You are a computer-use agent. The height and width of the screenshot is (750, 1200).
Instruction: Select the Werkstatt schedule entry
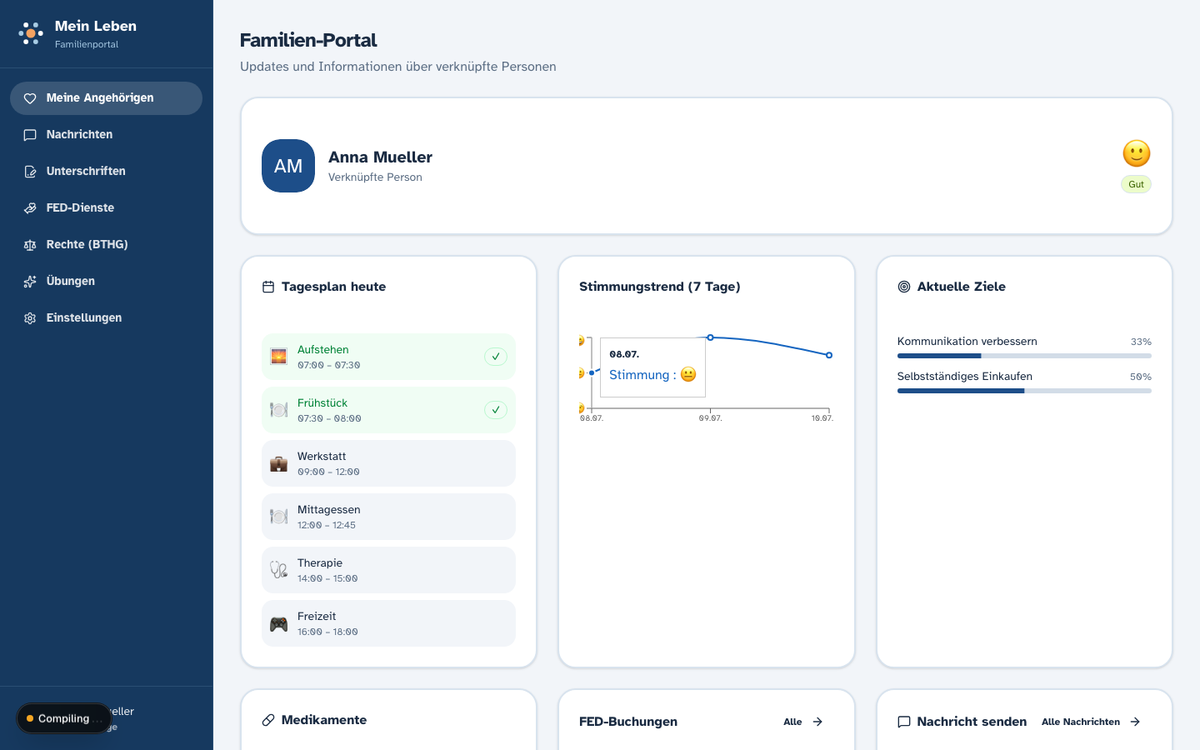(x=389, y=463)
